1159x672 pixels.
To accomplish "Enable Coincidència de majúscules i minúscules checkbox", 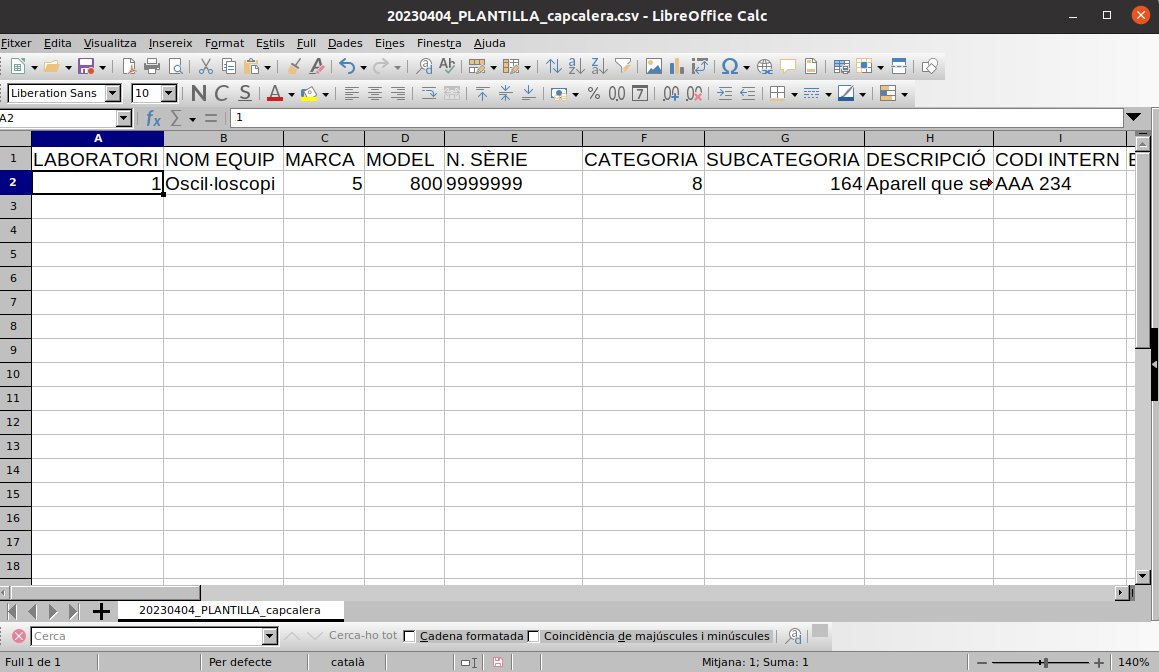I will (x=533, y=636).
